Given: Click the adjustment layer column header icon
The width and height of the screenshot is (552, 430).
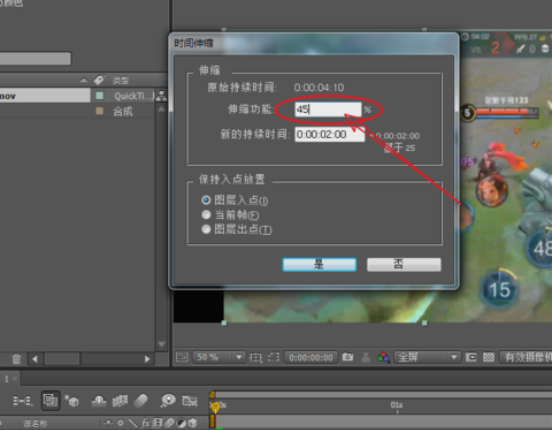Looking at the screenshot, I should point(181,423).
